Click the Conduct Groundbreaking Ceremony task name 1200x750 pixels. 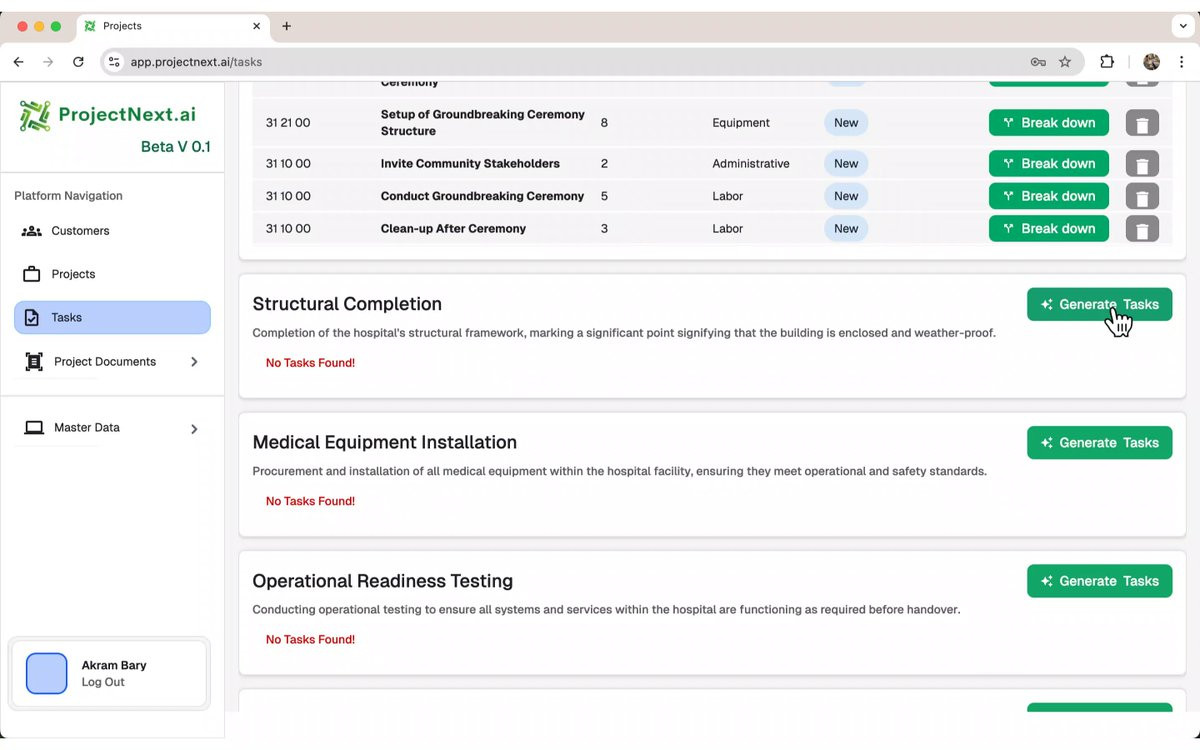pos(482,196)
